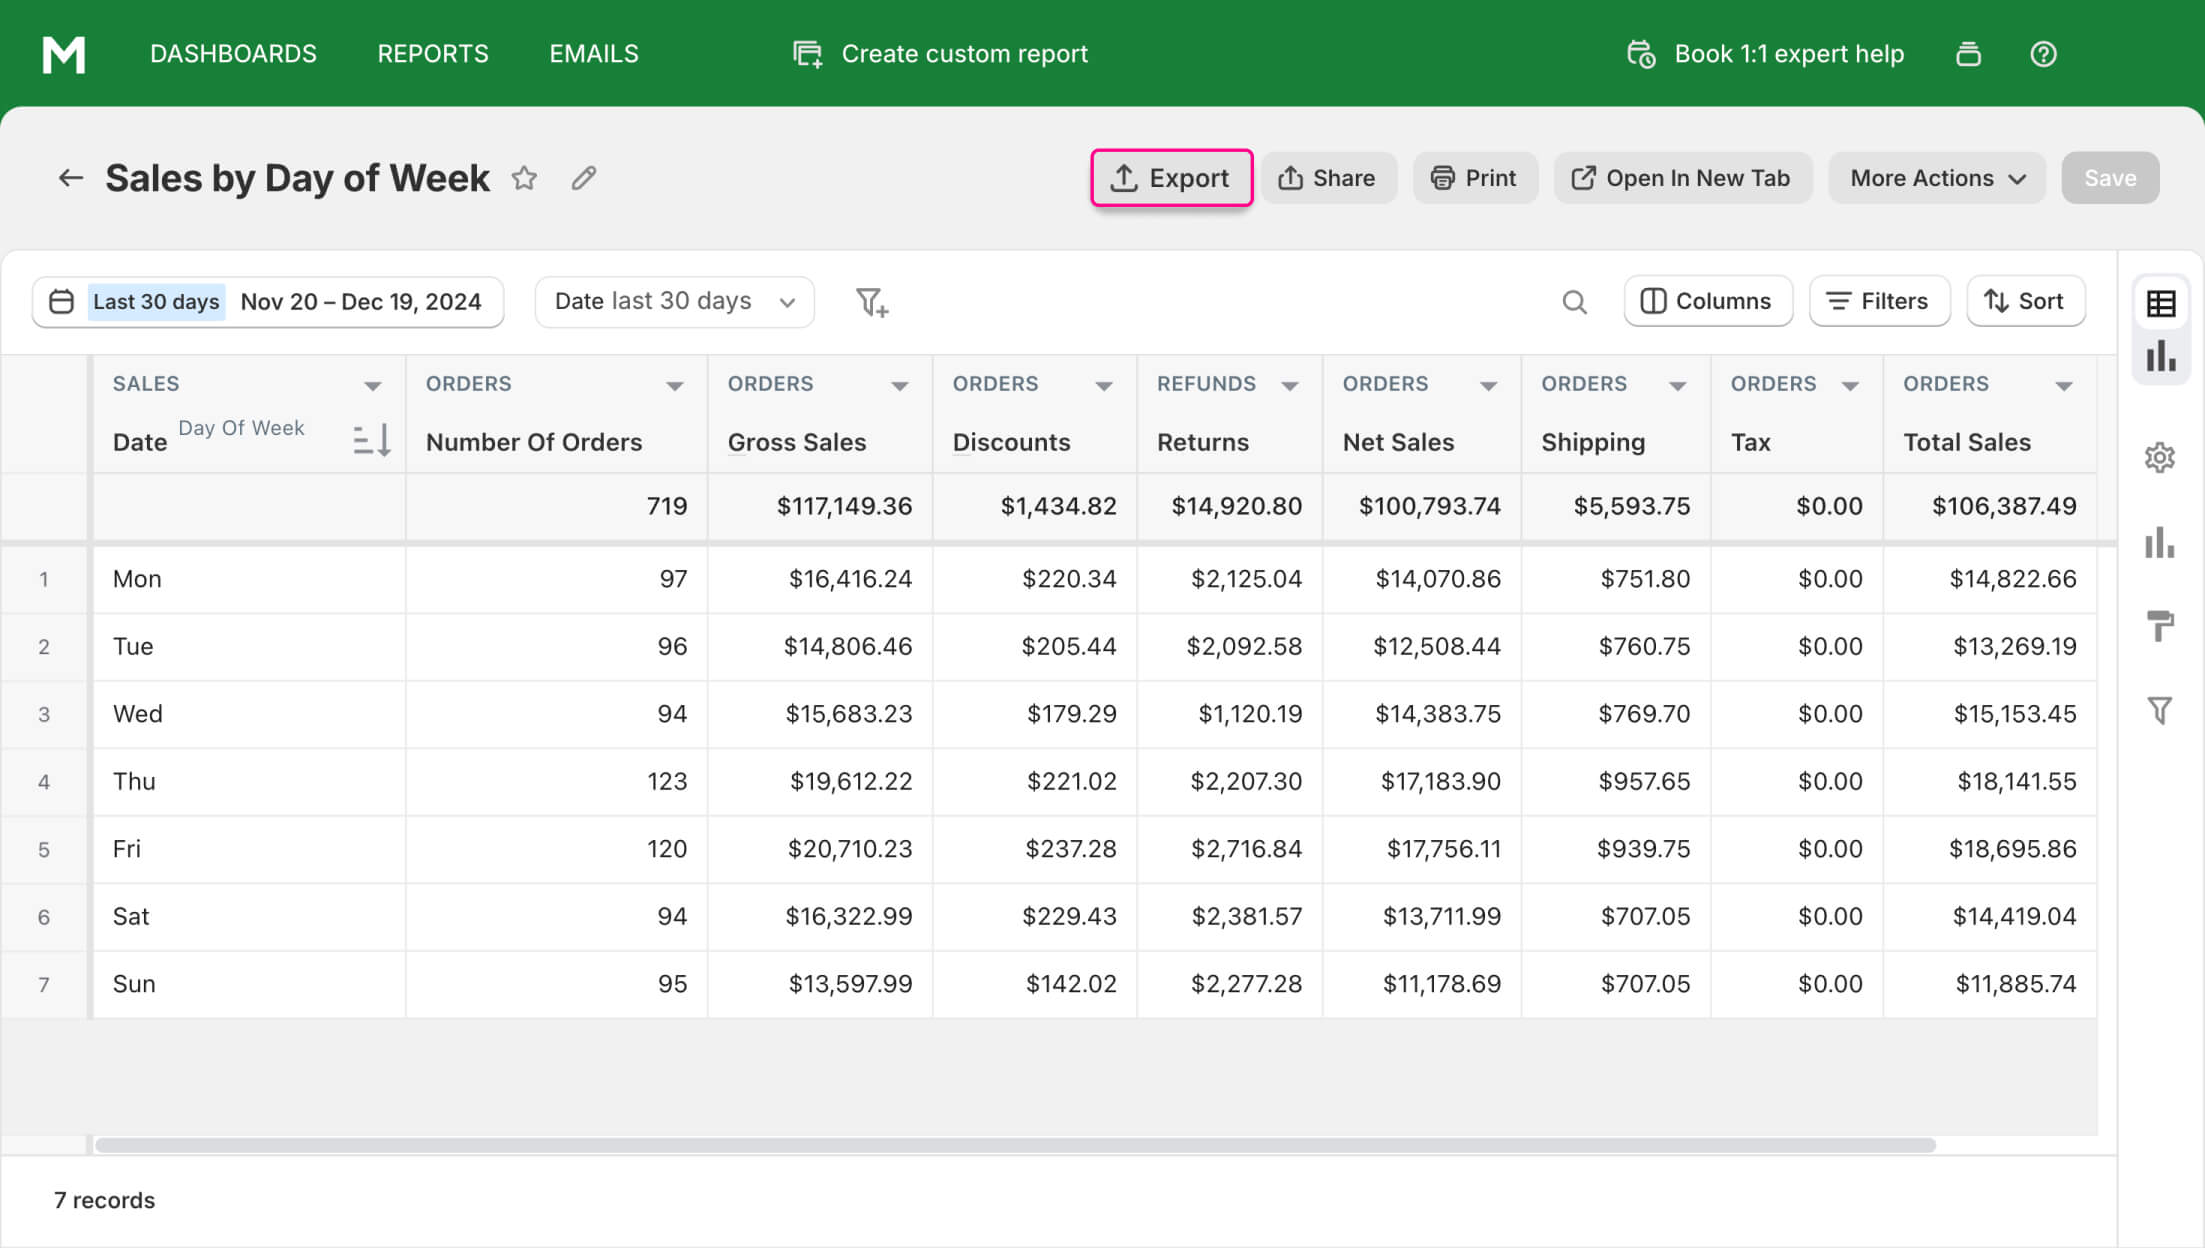Open the More Actions dropdown
The image size is (2205, 1248).
pyautogui.click(x=1937, y=178)
